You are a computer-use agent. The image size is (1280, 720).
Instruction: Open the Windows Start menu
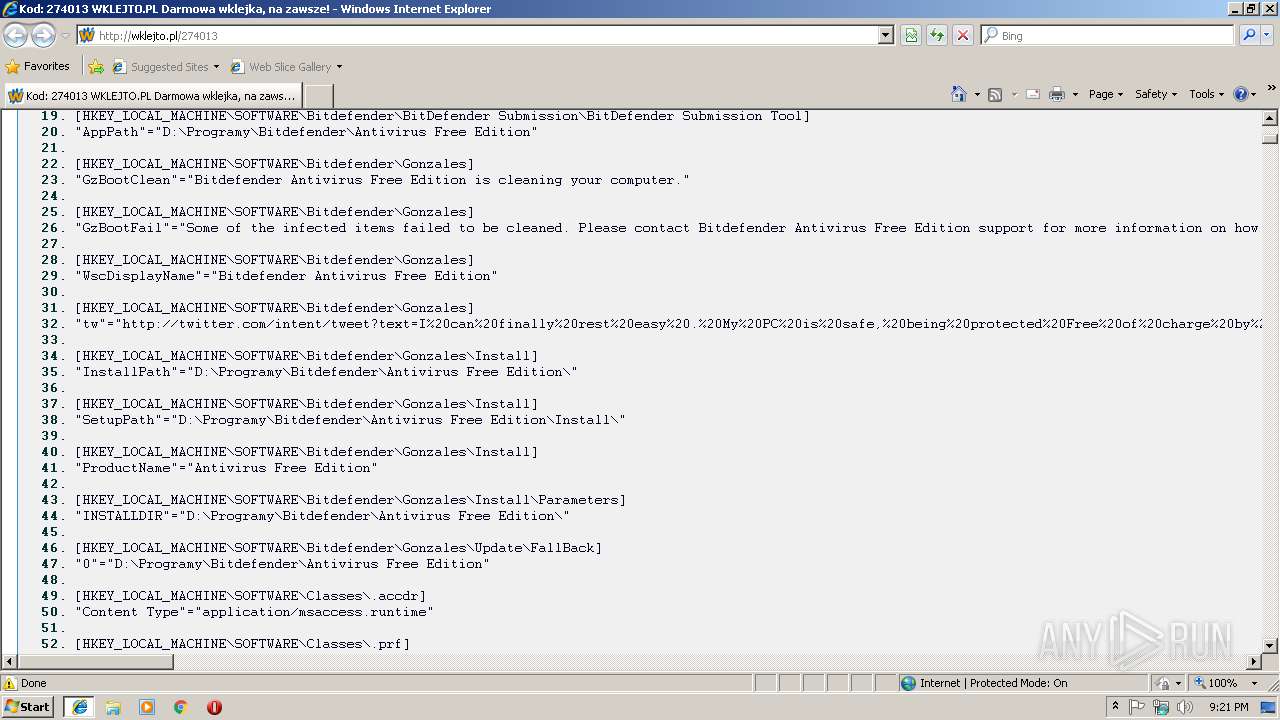[28, 707]
